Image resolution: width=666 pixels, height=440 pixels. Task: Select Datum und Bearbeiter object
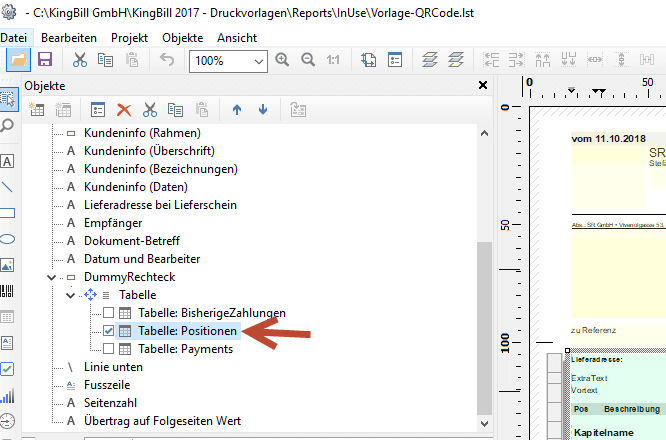(x=142, y=259)
